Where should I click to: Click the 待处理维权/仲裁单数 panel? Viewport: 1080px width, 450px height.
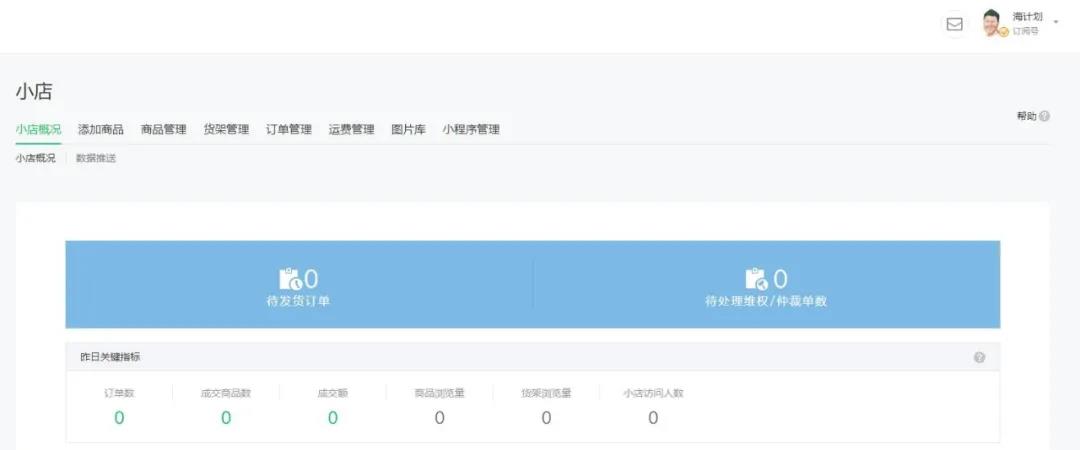click(x=766, y=285)
